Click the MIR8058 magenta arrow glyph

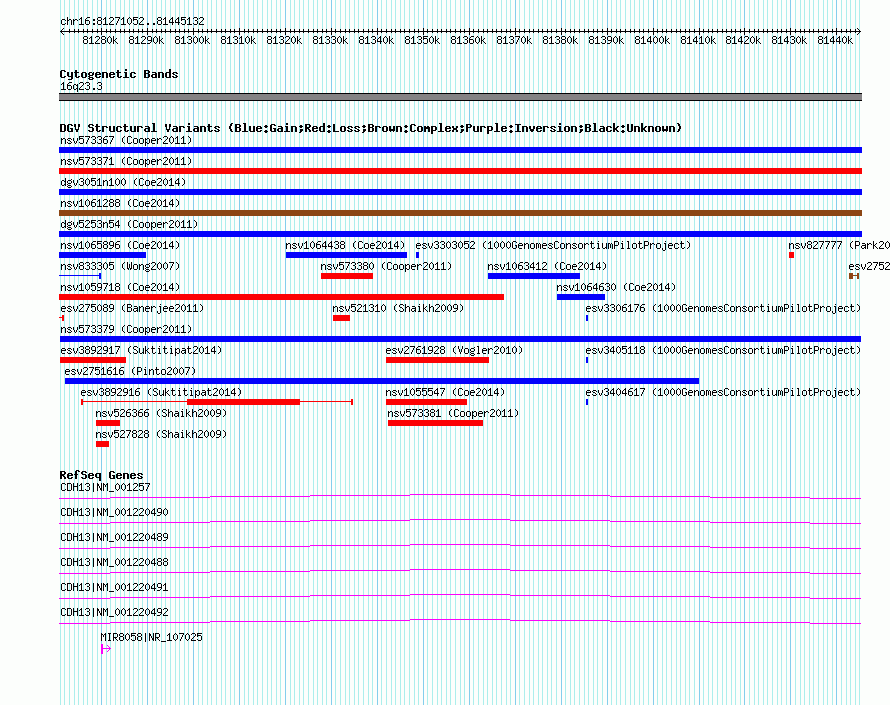point(106,649)
